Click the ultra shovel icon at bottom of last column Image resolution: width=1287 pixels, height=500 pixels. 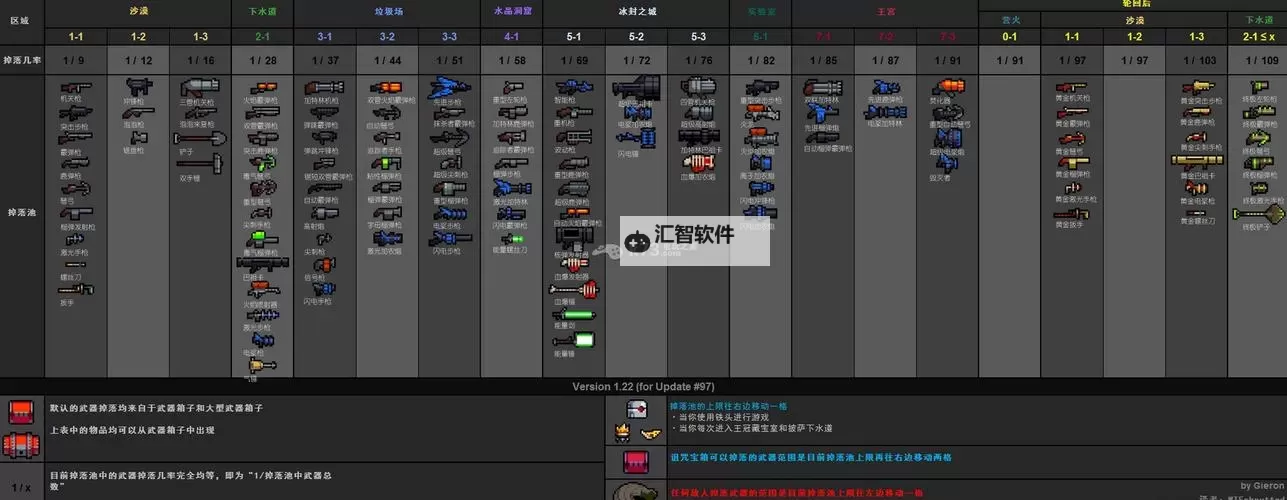pos(1258,214)
